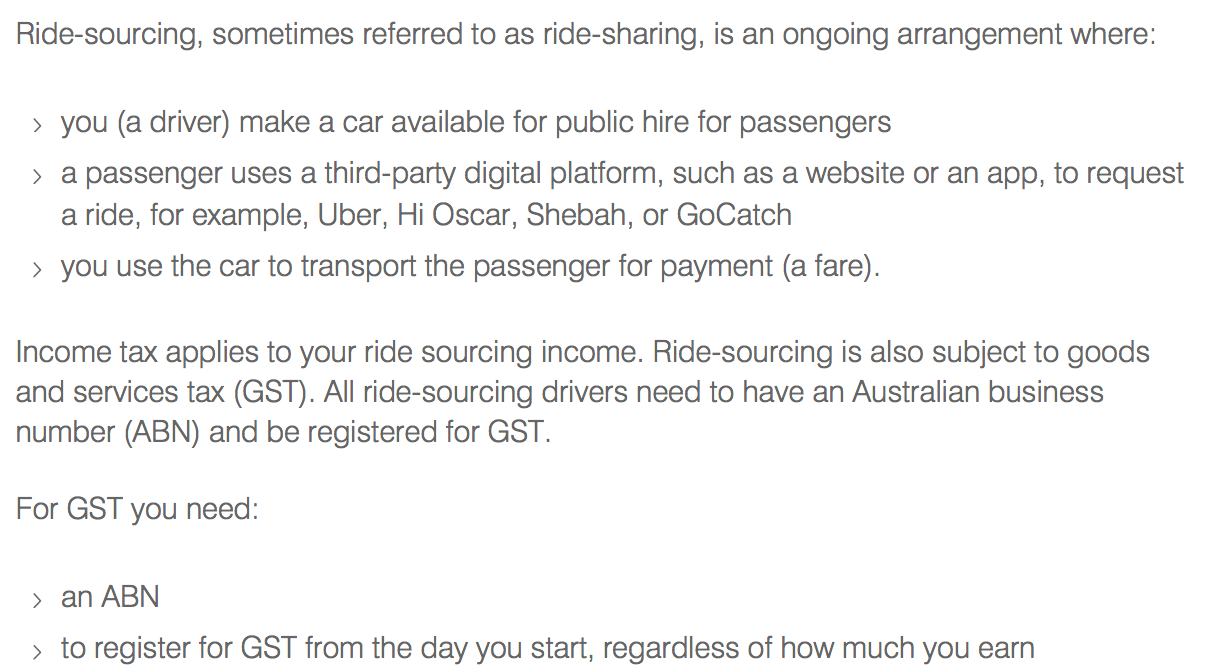The height and width of the screenshot is (672, 1218).
Task: Click the chevron bullet beside "you (a driver)"
Action: pyautogui.click(x=37, y=126)
